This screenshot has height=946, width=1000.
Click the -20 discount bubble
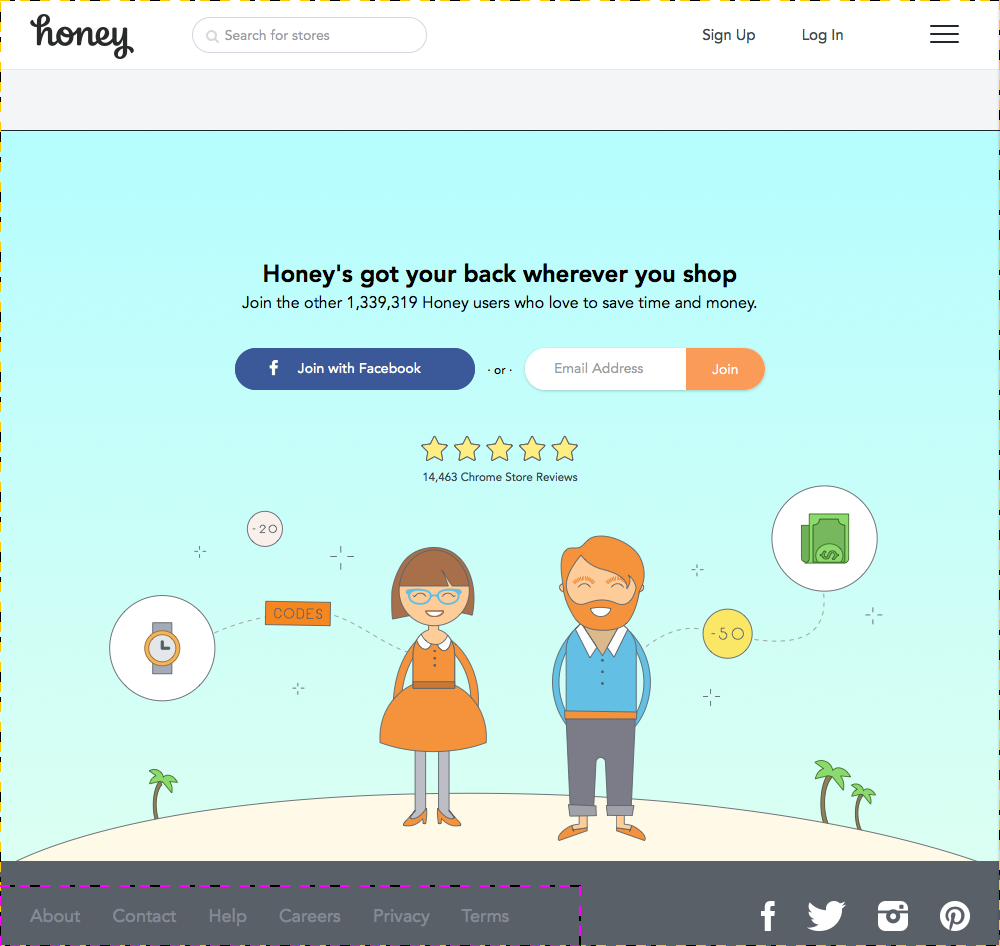click(265, 529)
